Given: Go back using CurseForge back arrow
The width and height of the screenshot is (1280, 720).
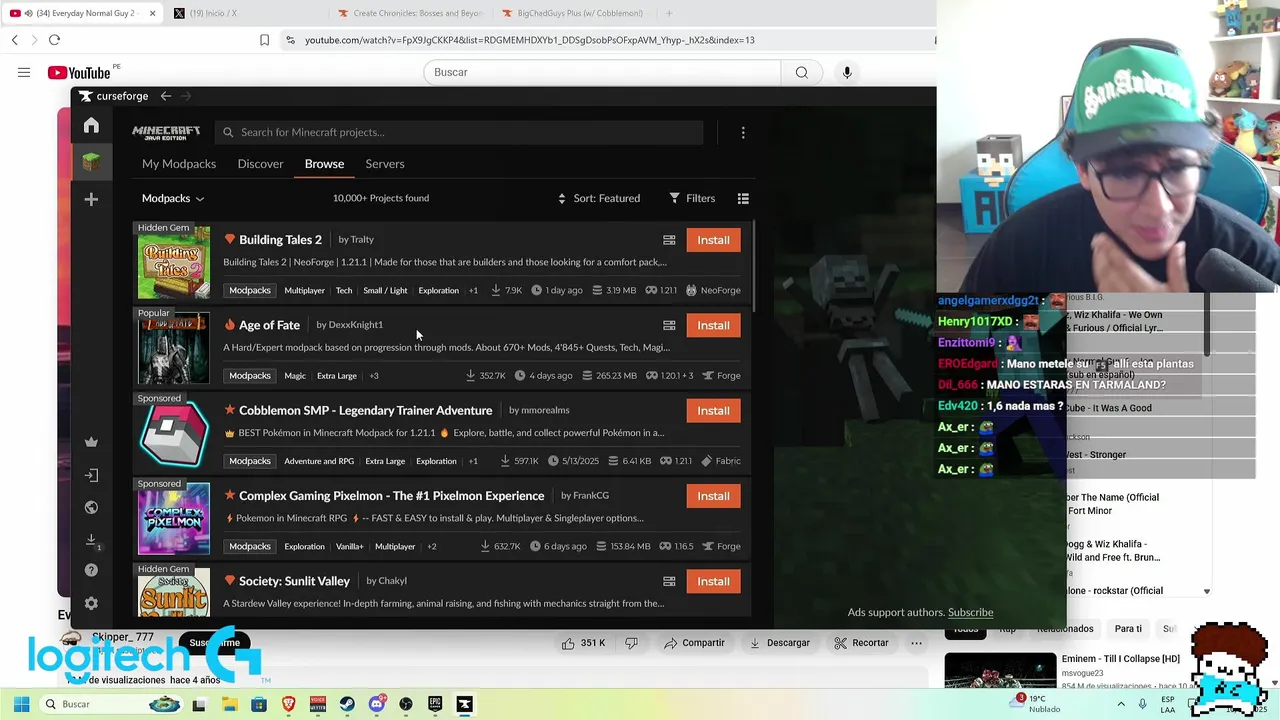Looking at the screenshot, I should (x=166, y=96).
